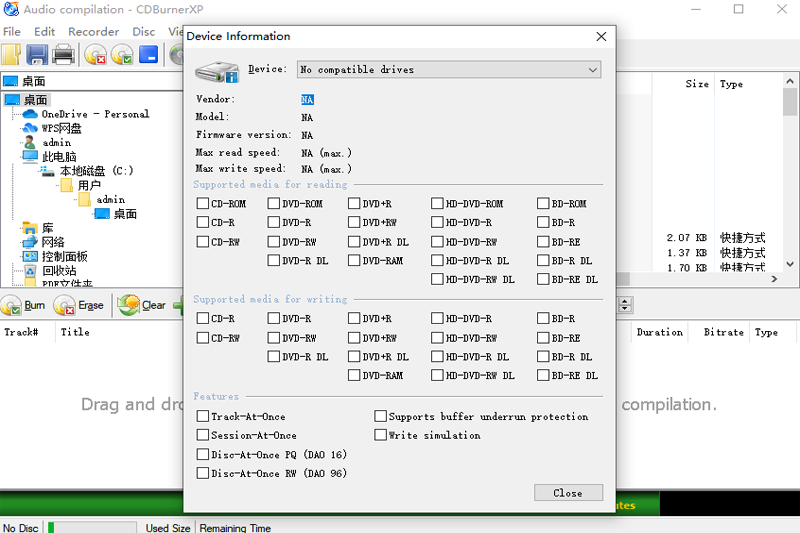This screenshot has height=533, width=800.
Task: Click the Burn disc icon
Action: pos(11,306)
